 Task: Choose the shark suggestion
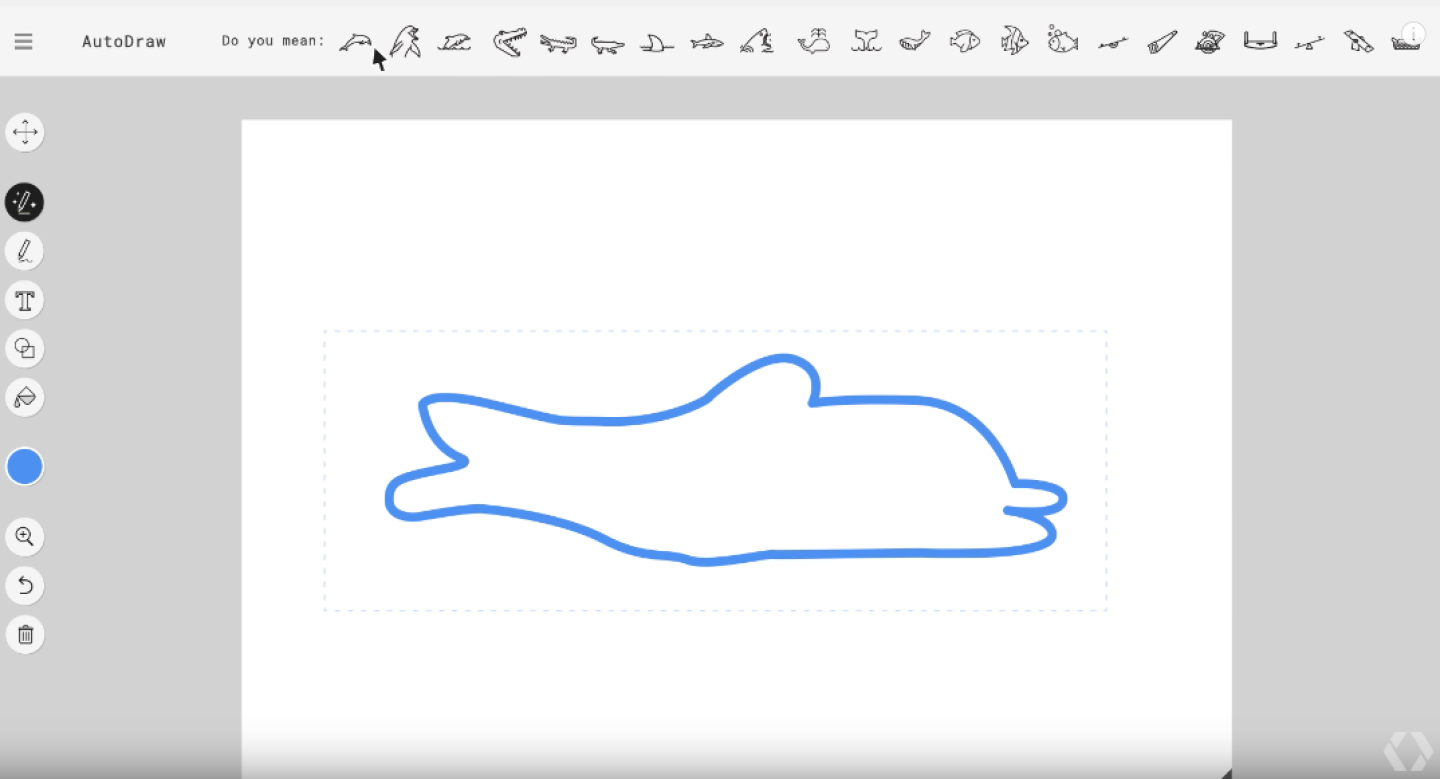(707, 41)
